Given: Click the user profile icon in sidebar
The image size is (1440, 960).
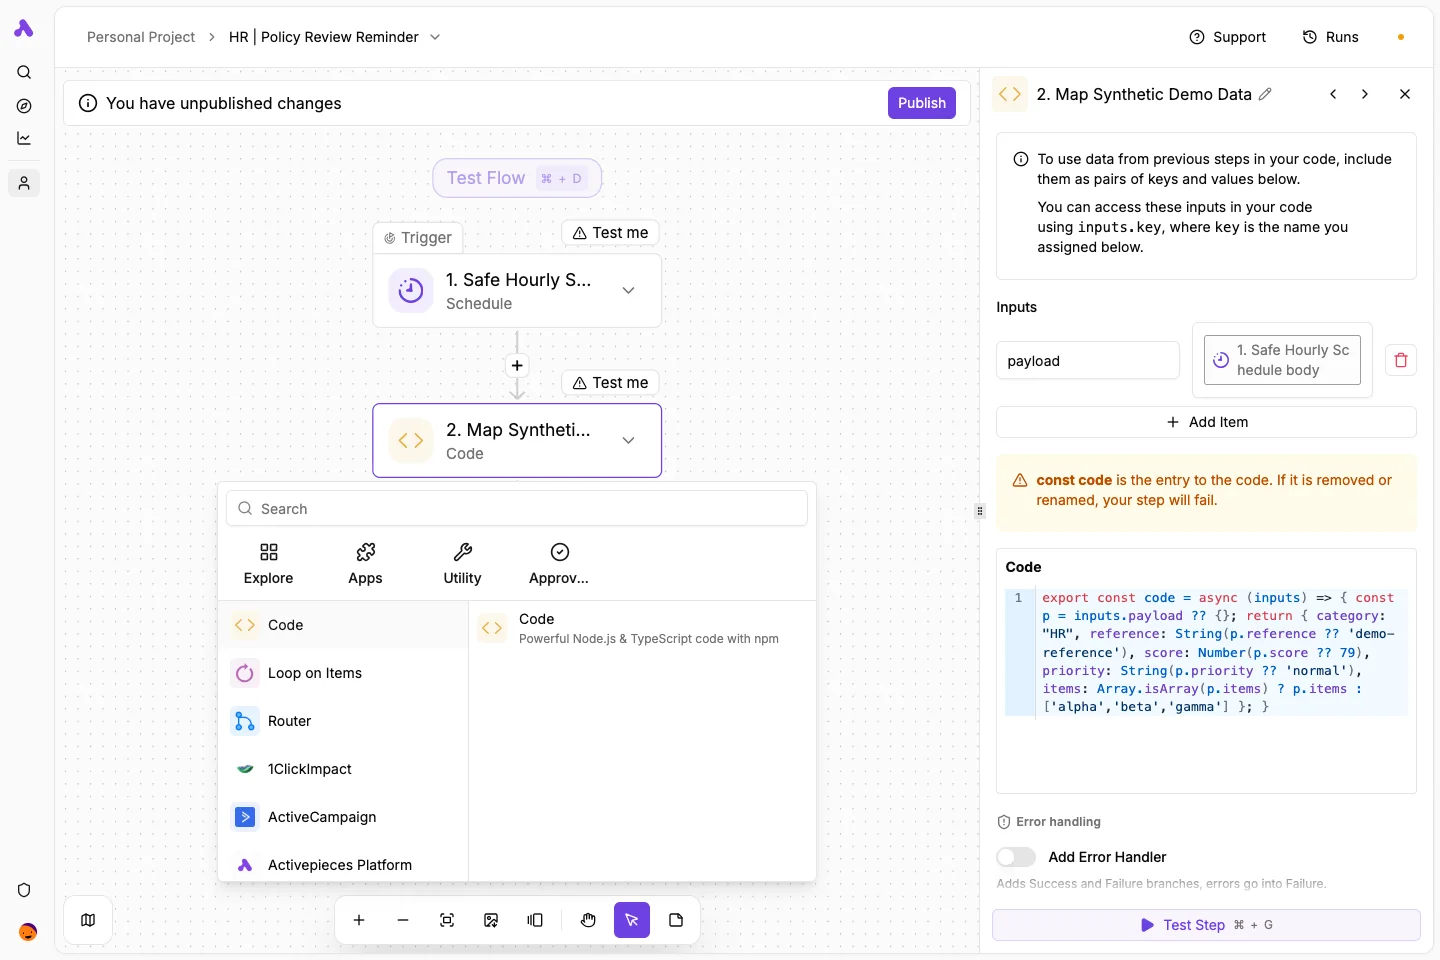Looking at the screenshot, I should pyautogui.click(x=24, y=183).
